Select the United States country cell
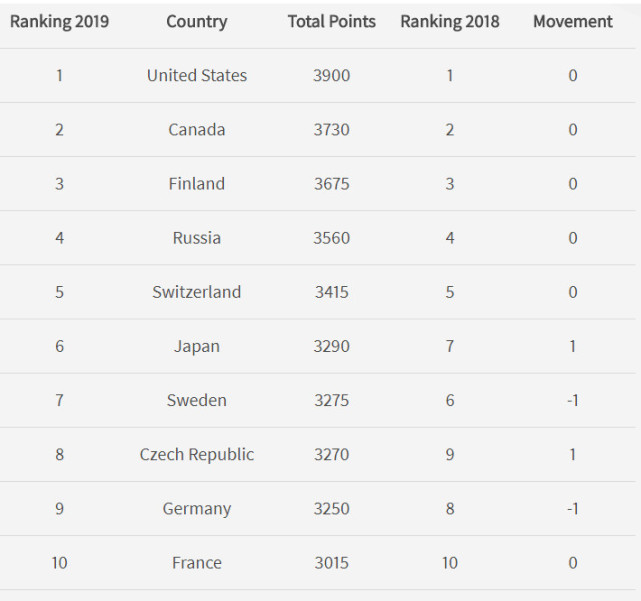The image size is (641, 601). click(197, 75)
